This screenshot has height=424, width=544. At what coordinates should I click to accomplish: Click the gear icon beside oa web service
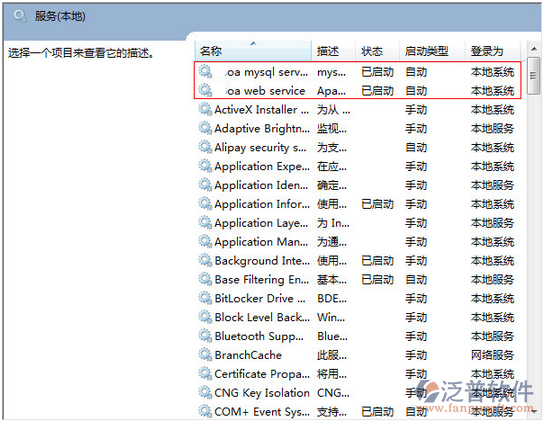(205, 91)
